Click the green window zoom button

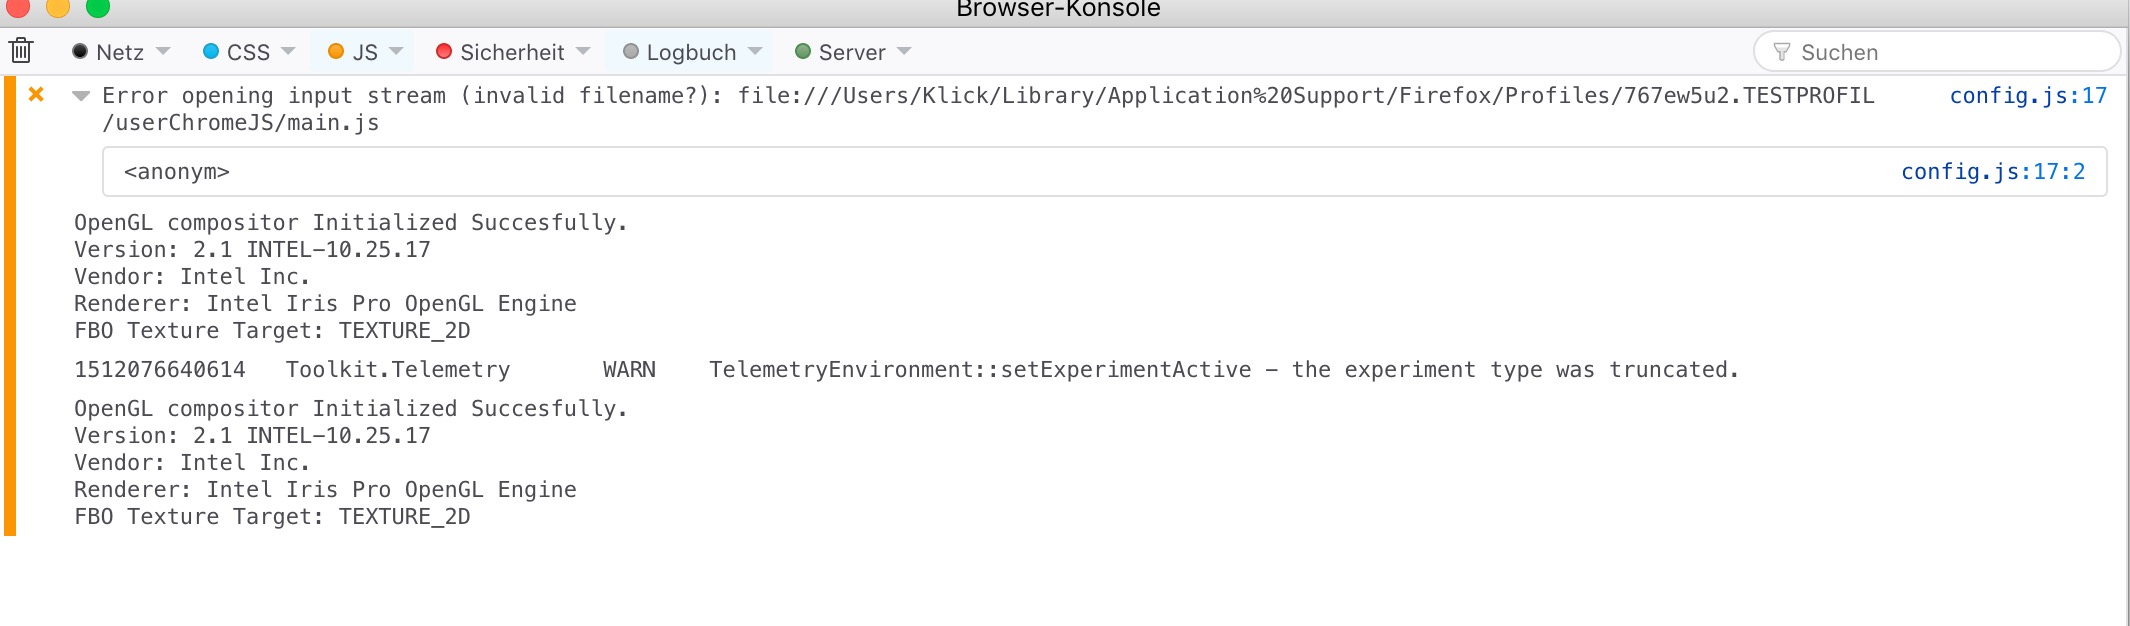pyautogui.click(x=98, y=8)
